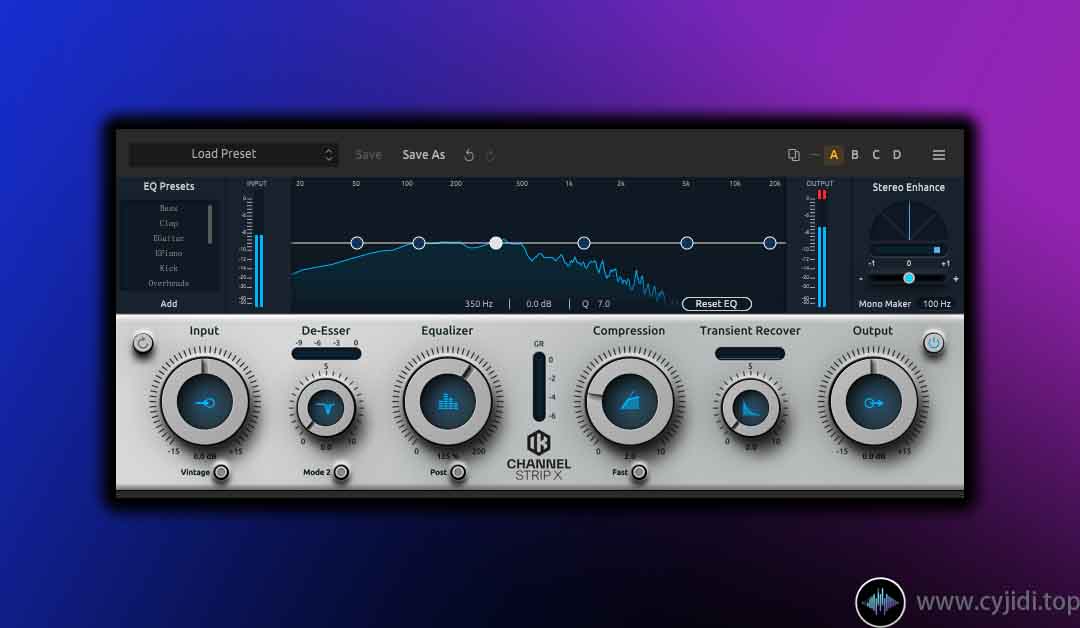Toggle the Mode 2 switch
1080x628 pixels.
tap(341, 472)
